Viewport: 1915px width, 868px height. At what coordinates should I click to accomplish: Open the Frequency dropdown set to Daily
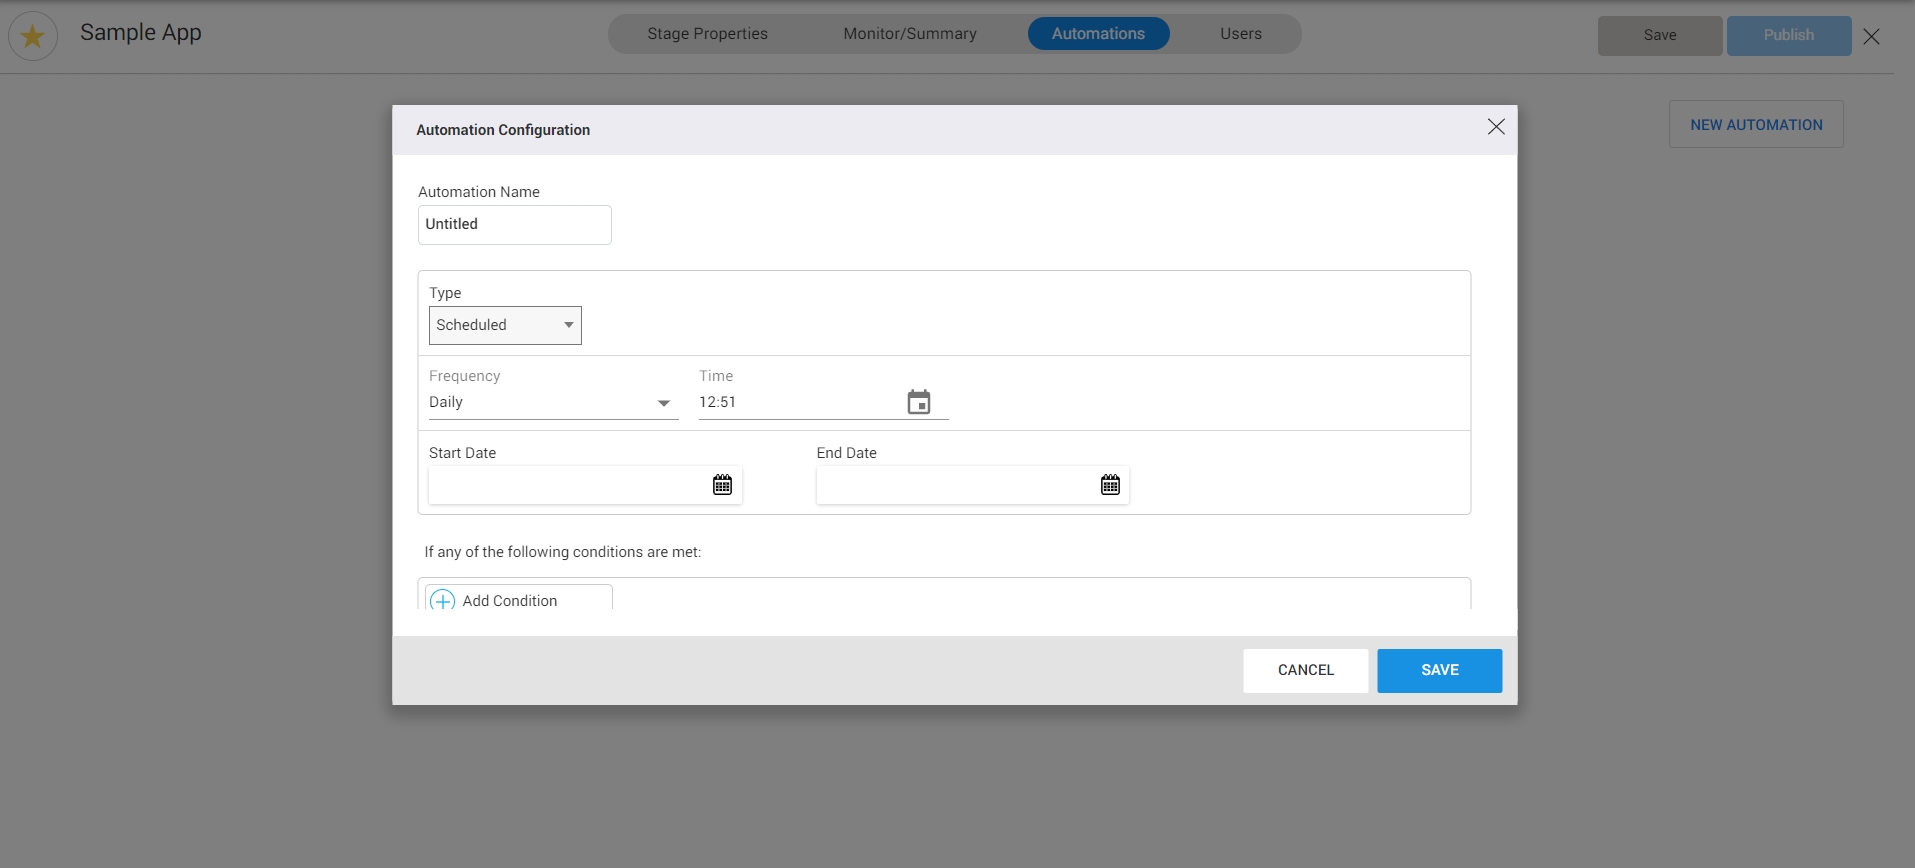pos(552,403)
